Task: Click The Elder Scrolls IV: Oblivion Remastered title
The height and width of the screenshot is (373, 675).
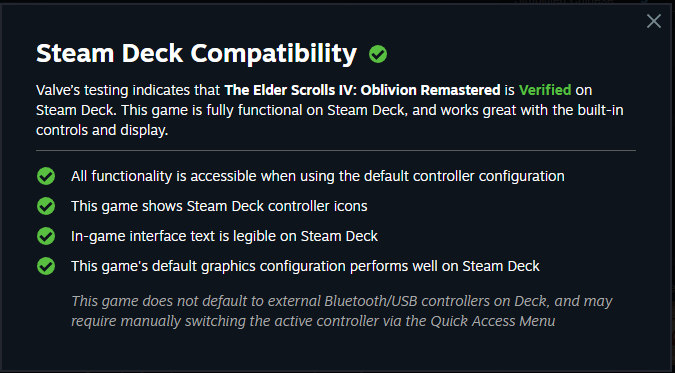Action: (362, 90)
